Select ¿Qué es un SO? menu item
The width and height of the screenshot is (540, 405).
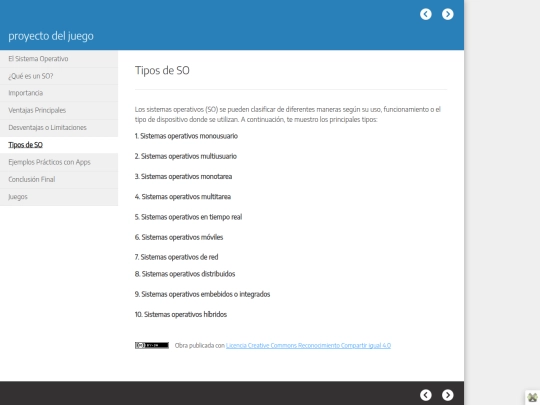point(59,76)
